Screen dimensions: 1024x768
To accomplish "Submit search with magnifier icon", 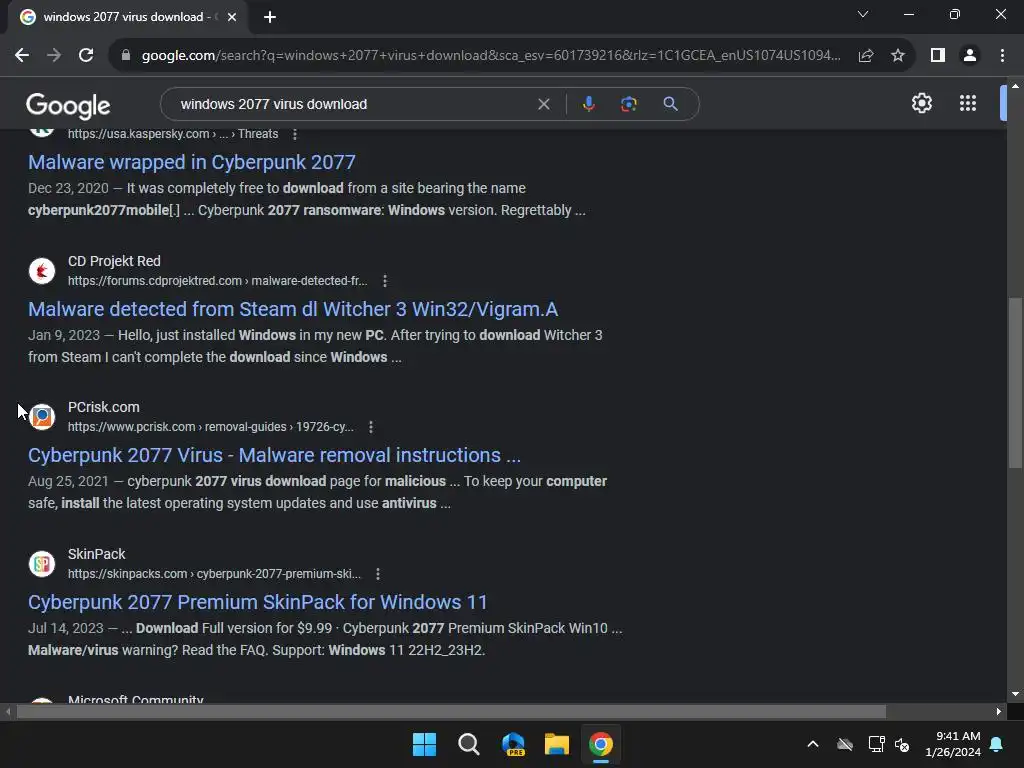I will 670,104.
